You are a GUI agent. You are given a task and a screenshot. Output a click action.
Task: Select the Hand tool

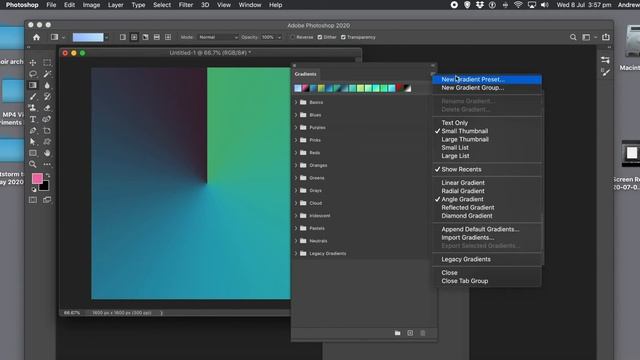point(47,153)
